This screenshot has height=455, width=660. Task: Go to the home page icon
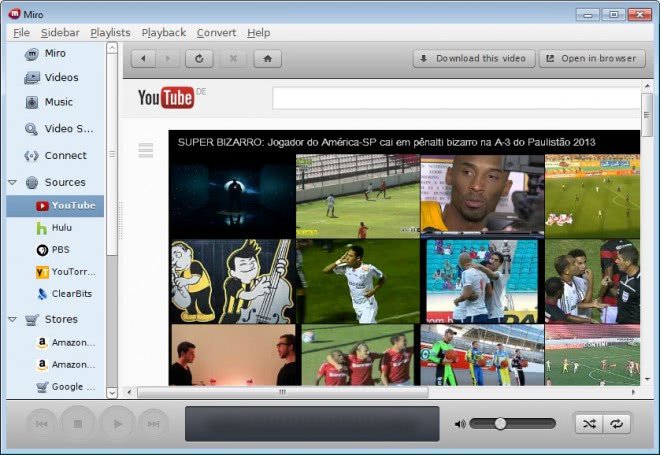(x=266, y=59)
